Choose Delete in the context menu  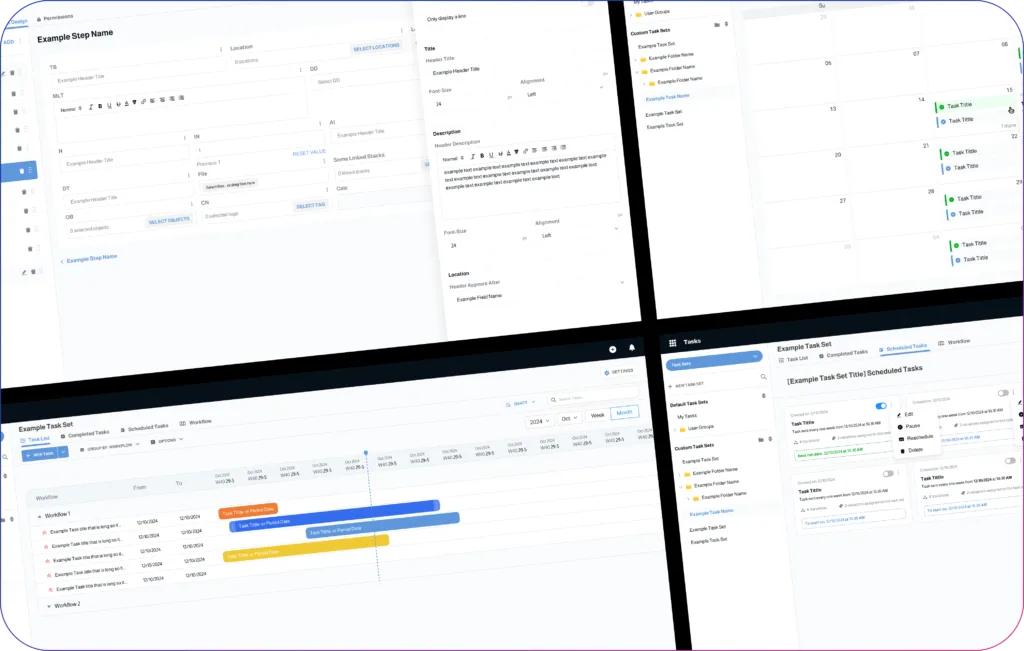coord(912,451)
